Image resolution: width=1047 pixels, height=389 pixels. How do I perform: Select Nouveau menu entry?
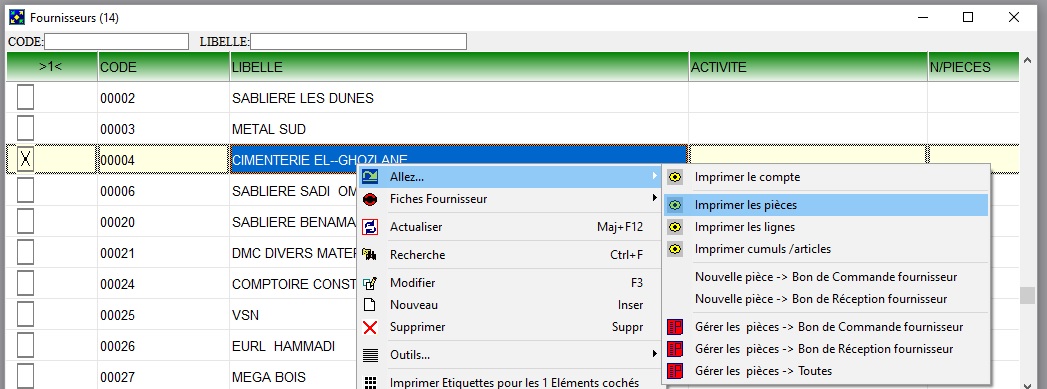(x=510, y=305)
